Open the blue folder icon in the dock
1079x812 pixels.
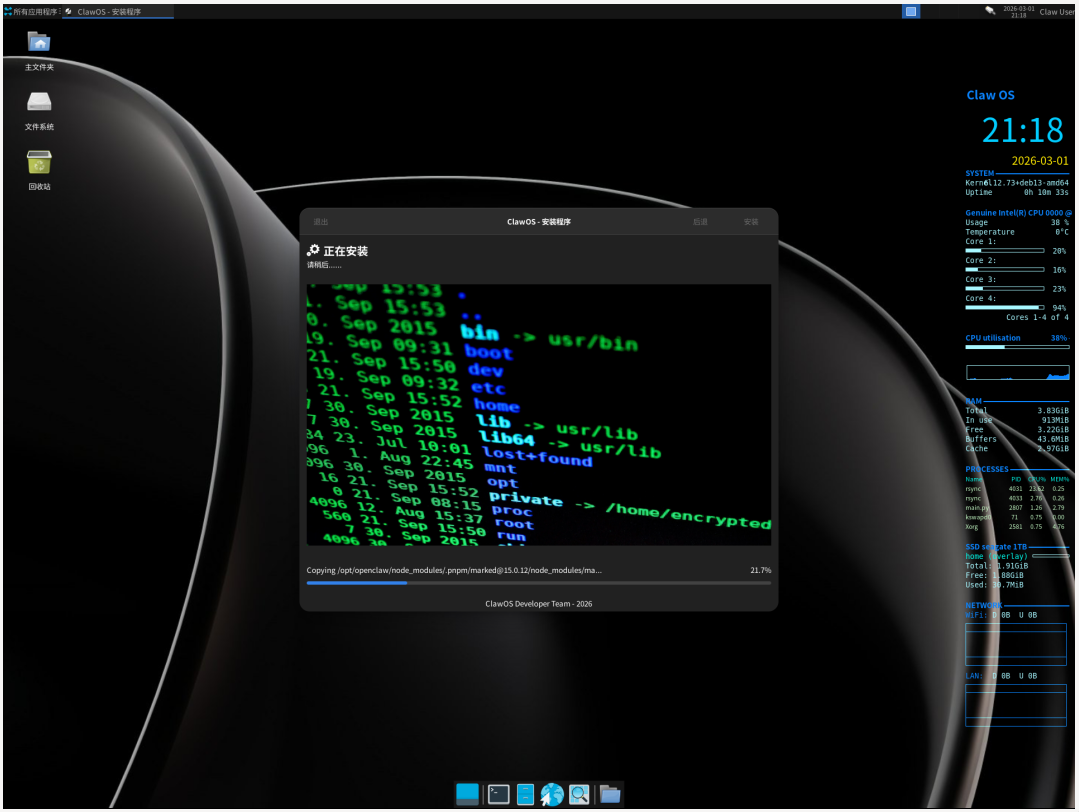point(610,794)
